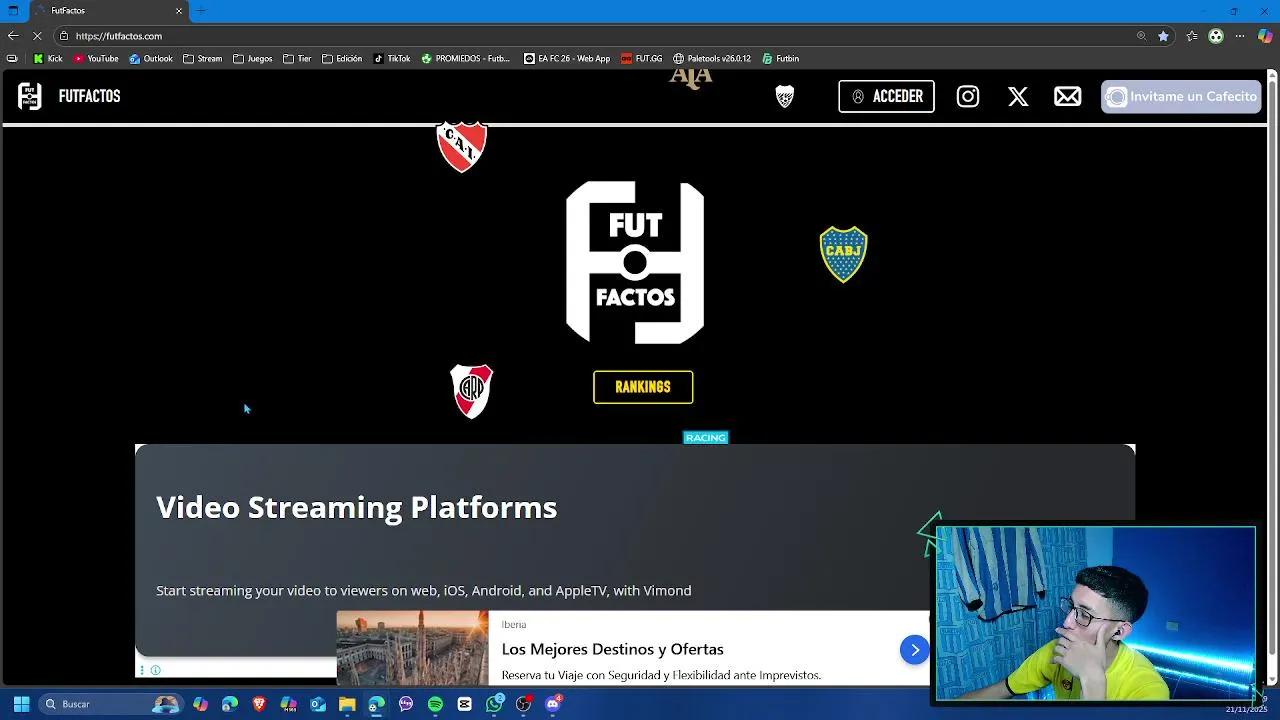Select the Independiente (CAI) club crest
Image resolution: width=1280 pixels, height=720 pixels.
coord(462,146)
